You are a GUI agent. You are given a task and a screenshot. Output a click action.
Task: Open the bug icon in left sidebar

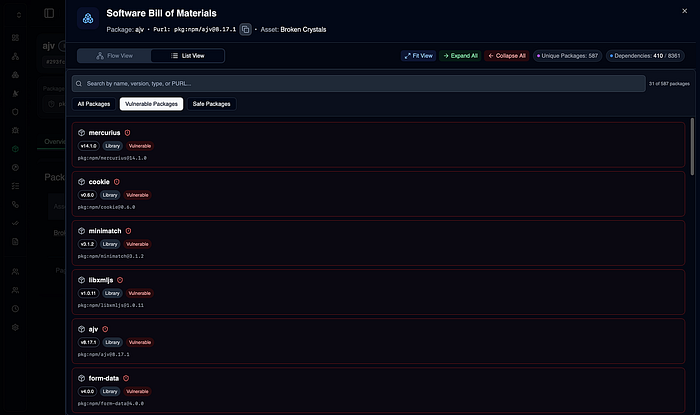(x=15, y=130)
